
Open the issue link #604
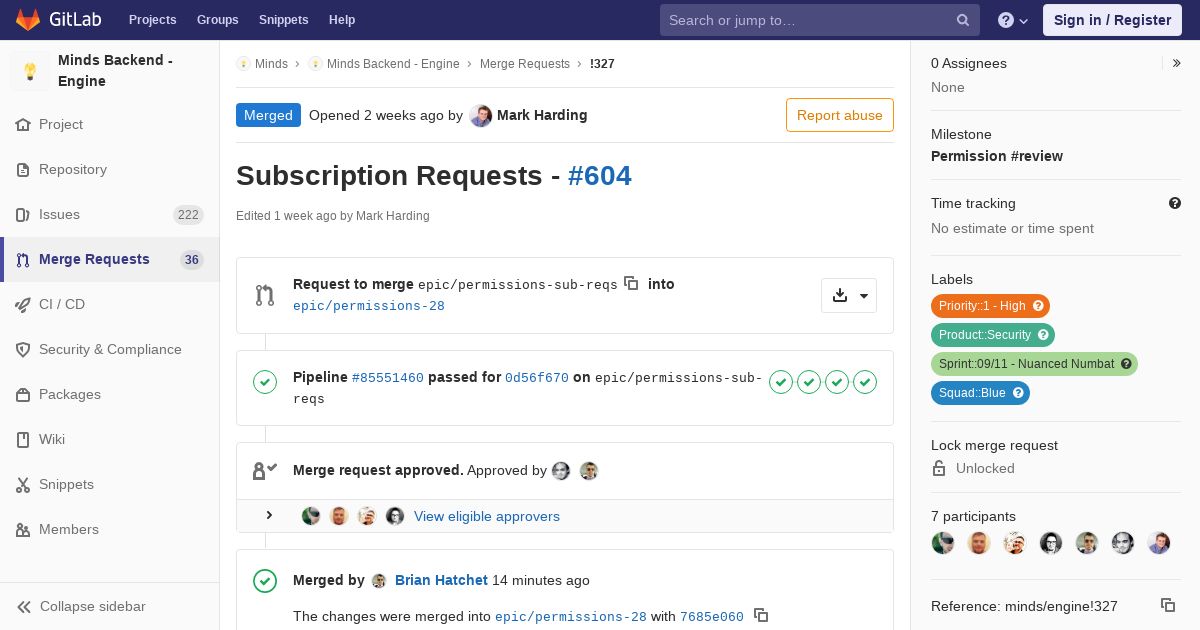600,176
